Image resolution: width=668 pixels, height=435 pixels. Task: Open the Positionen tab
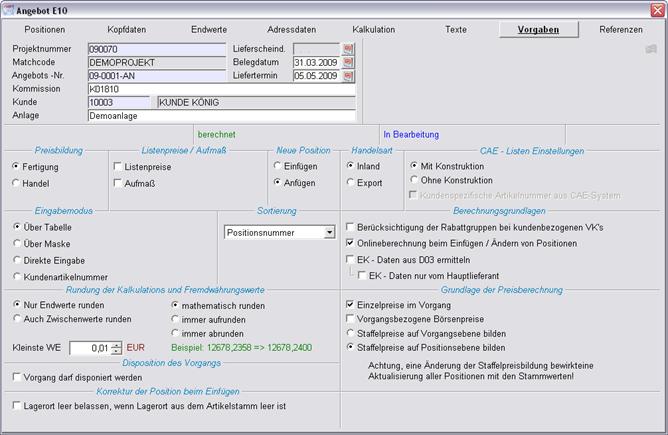pyautogui.click(x=45, y=30)
